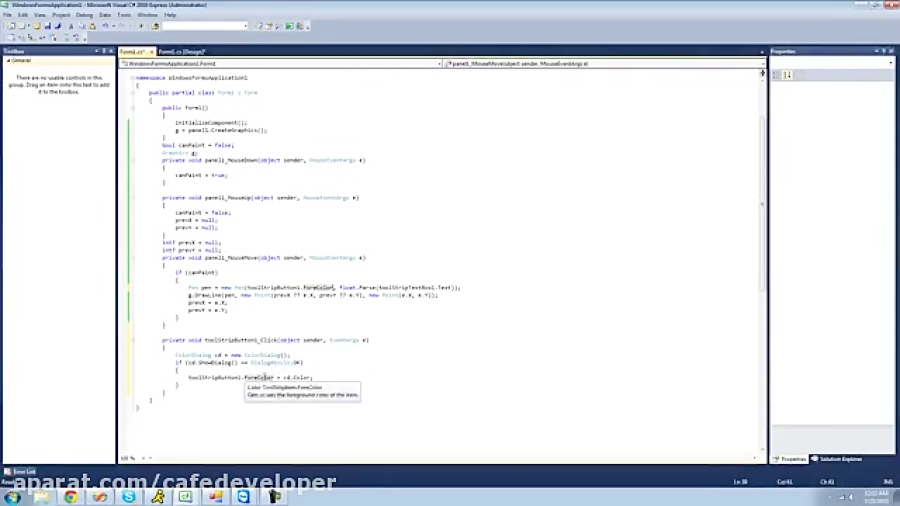Click the Paste icon in toolbar
The width and height of the screenshot is (900, 506).
(x=92, y=26)
